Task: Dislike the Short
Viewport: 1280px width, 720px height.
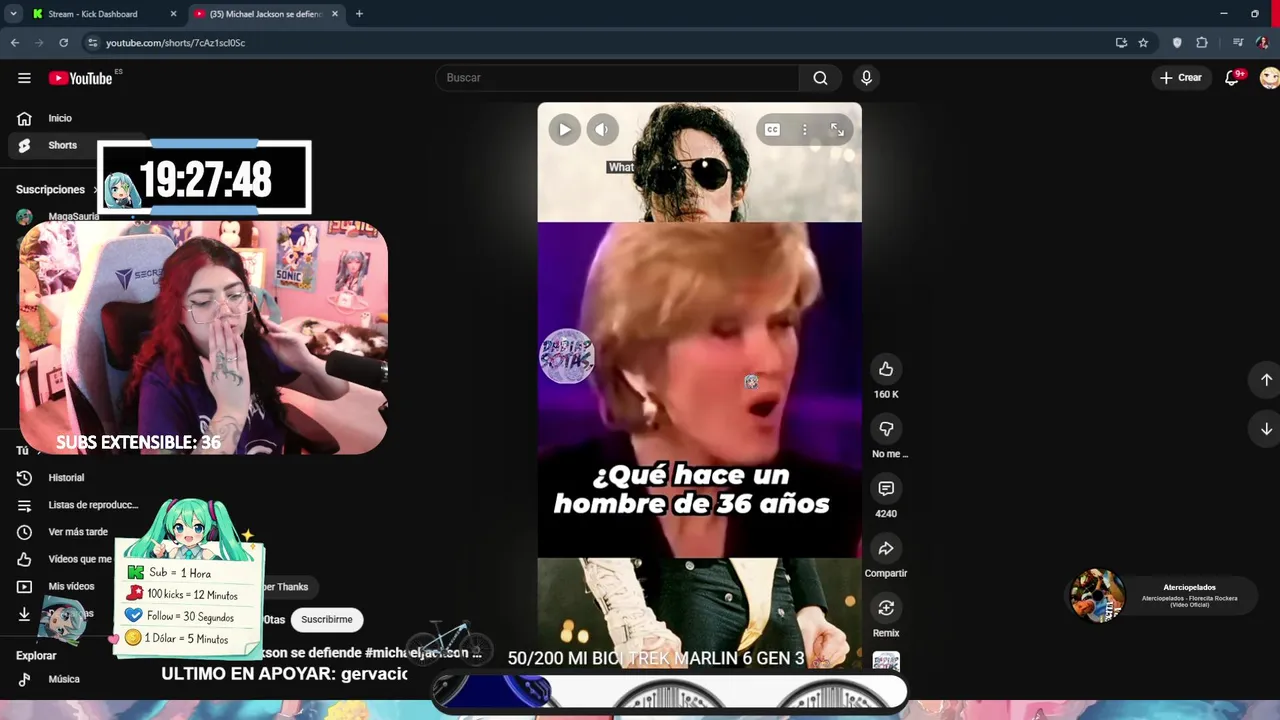Action: [886, 429]
